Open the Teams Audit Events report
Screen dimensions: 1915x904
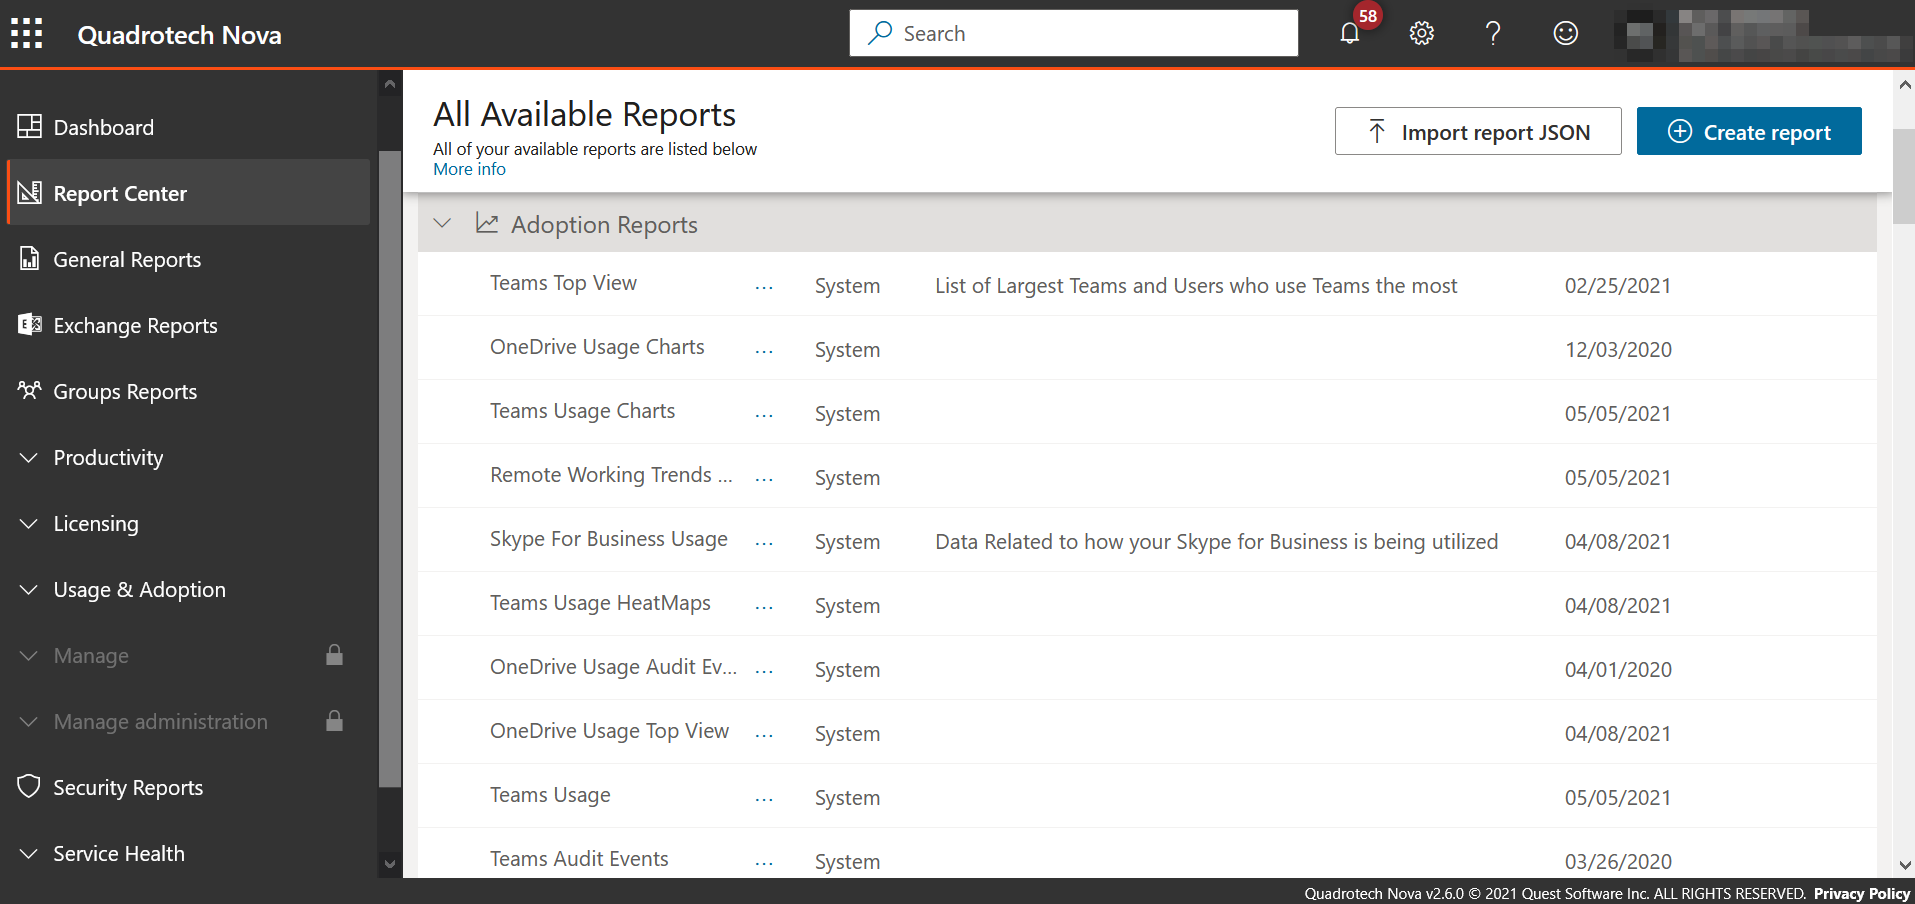(579, 859)
